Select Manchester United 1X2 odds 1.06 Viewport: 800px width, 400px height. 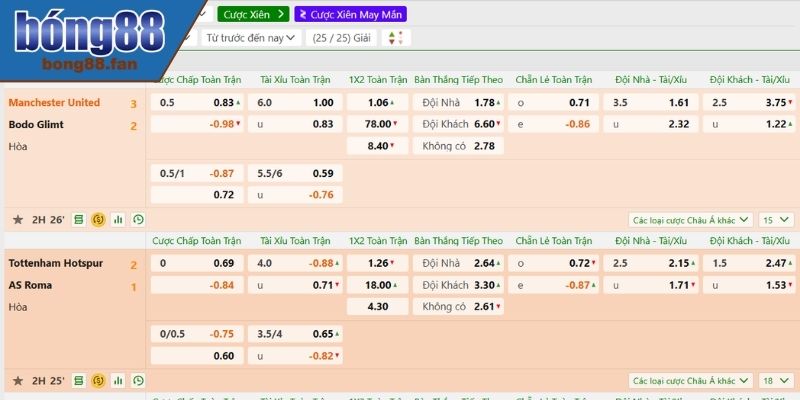click(x=377, y=102)
